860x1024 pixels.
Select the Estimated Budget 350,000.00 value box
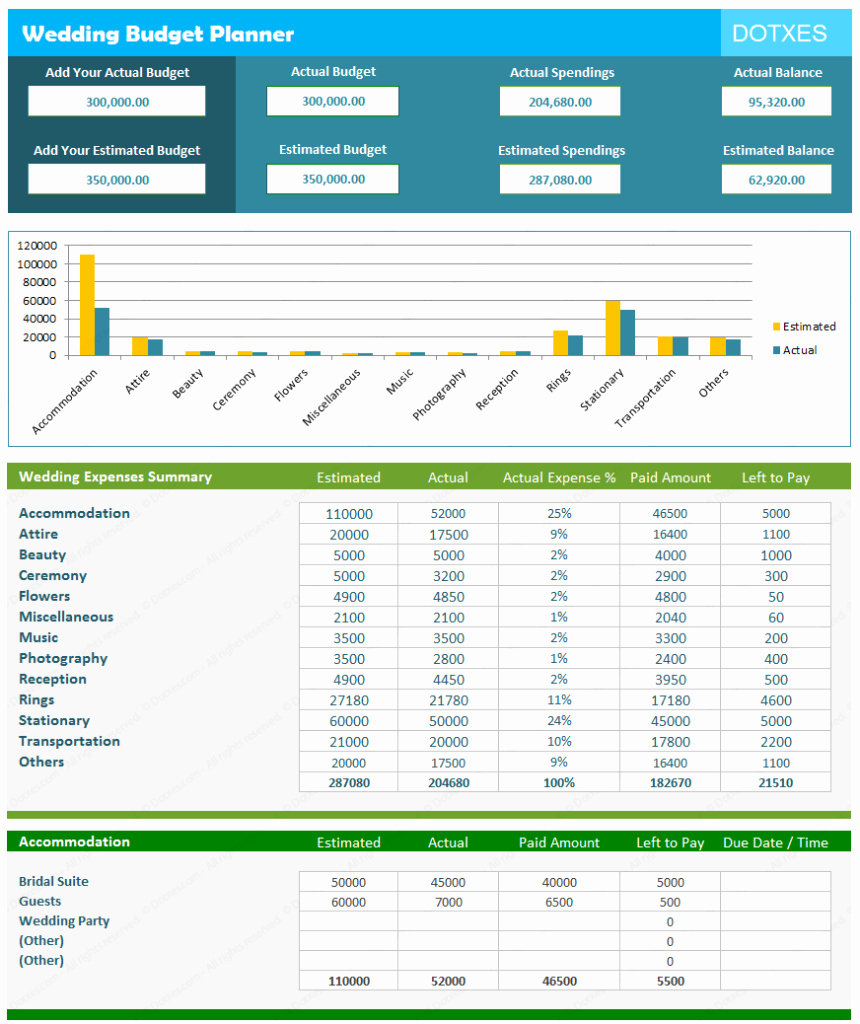(x=332, y=179)
